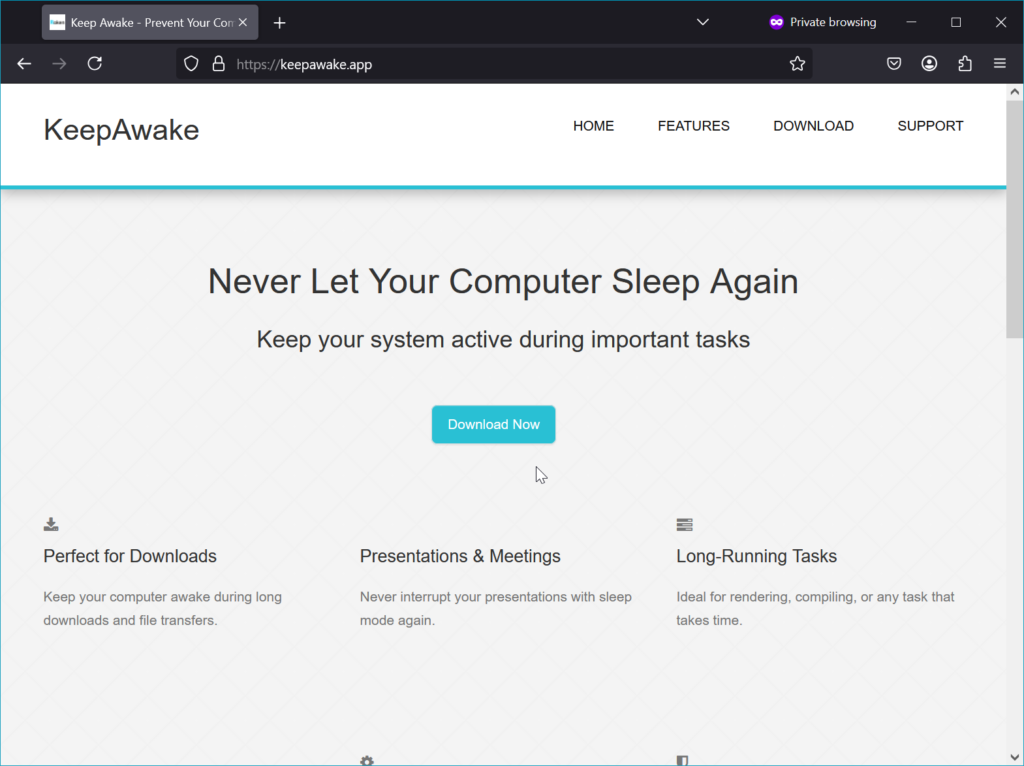Open the Firefox account icon
Viewport: 1024px width, 766px height.
tap(929, 63)
